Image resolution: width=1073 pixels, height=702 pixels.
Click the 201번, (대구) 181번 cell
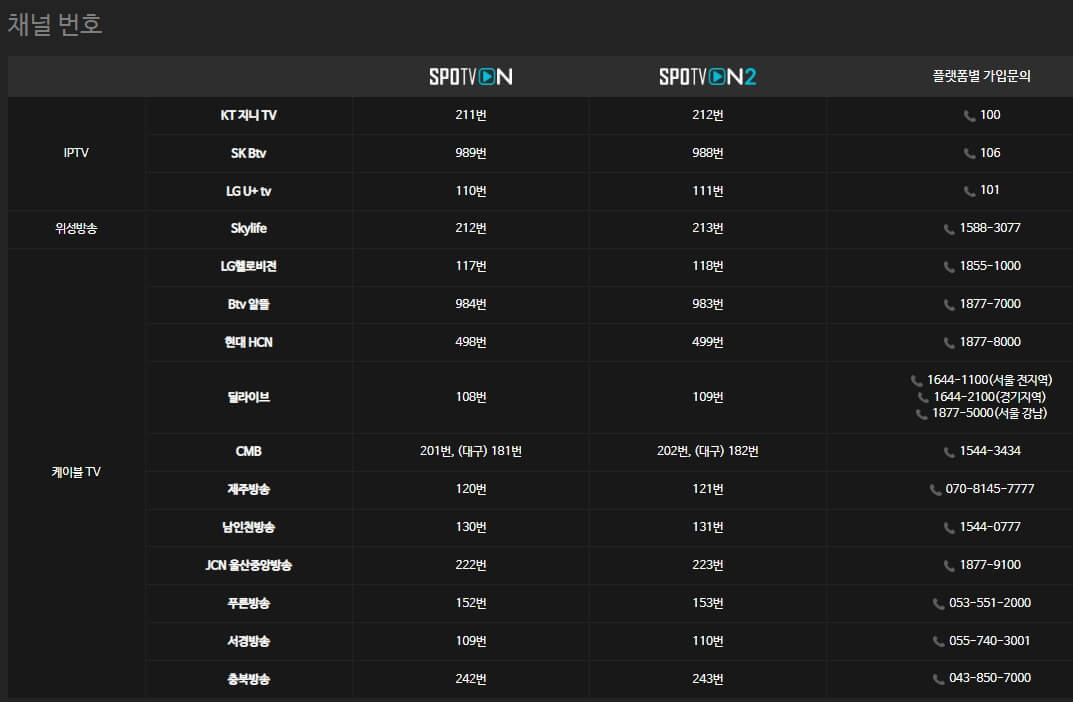point(471,452)
